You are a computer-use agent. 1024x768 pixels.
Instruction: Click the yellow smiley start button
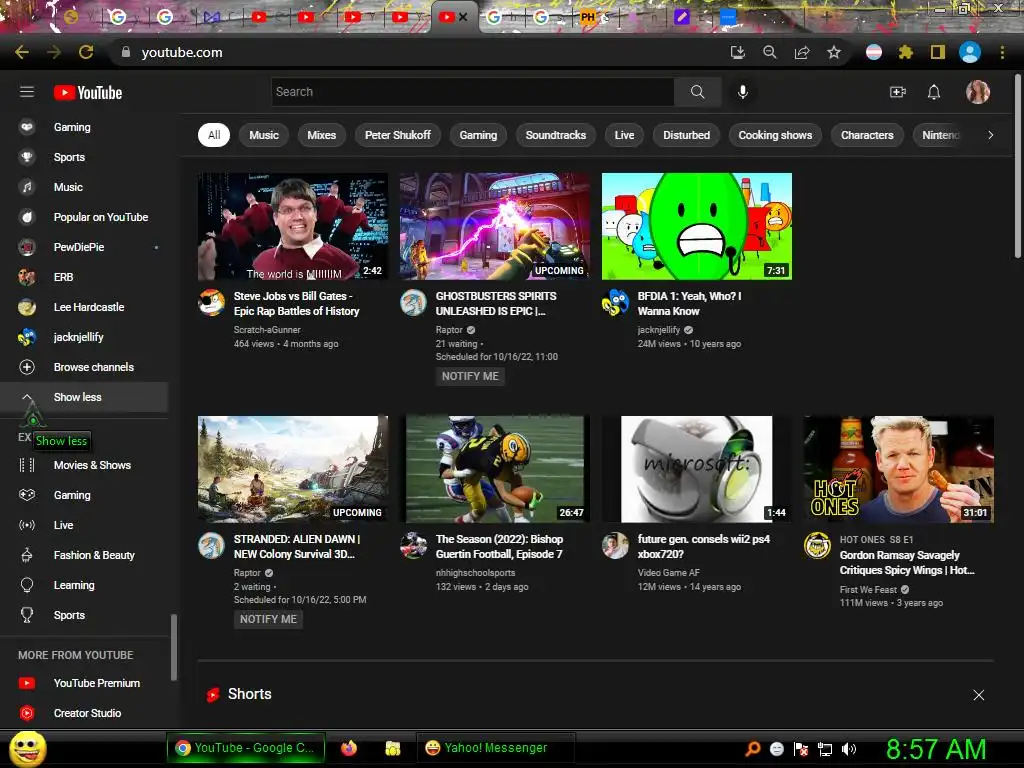point(28,748)
